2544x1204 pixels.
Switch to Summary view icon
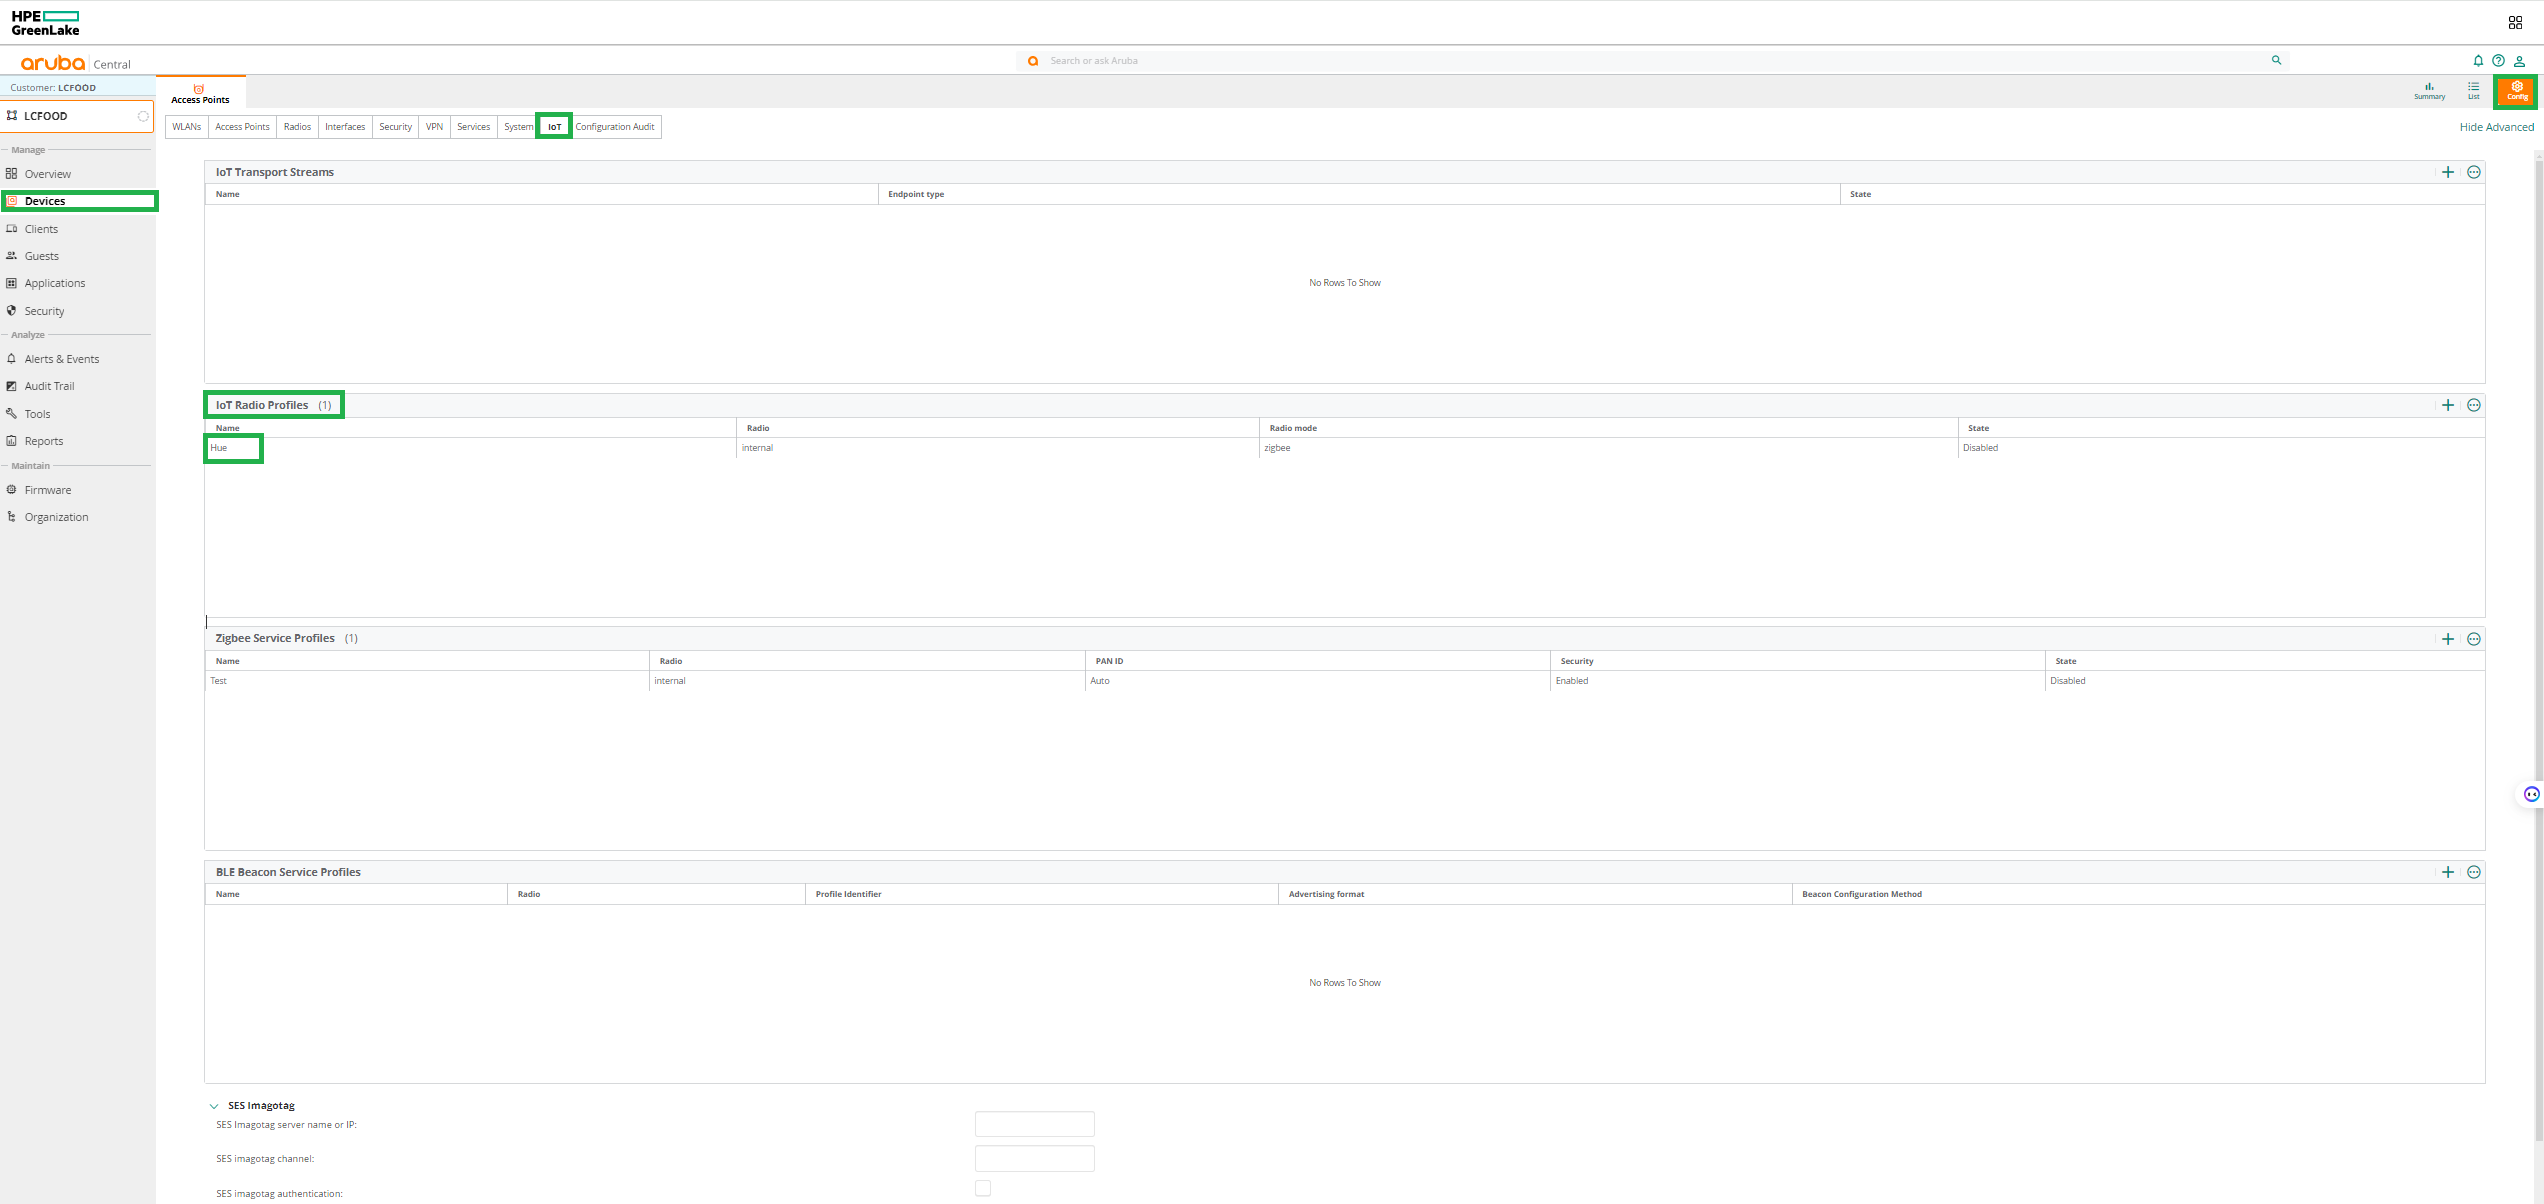click(x=2429, y=90)
